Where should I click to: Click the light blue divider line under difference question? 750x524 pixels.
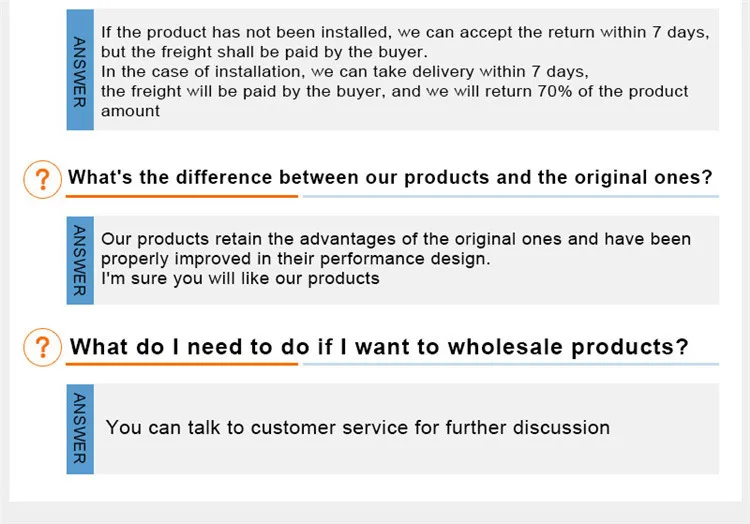click(511, 196)
